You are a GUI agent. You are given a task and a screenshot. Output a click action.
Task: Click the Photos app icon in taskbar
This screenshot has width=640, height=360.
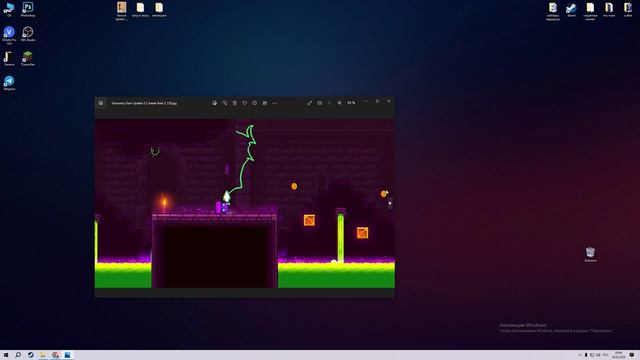[67, 355]
